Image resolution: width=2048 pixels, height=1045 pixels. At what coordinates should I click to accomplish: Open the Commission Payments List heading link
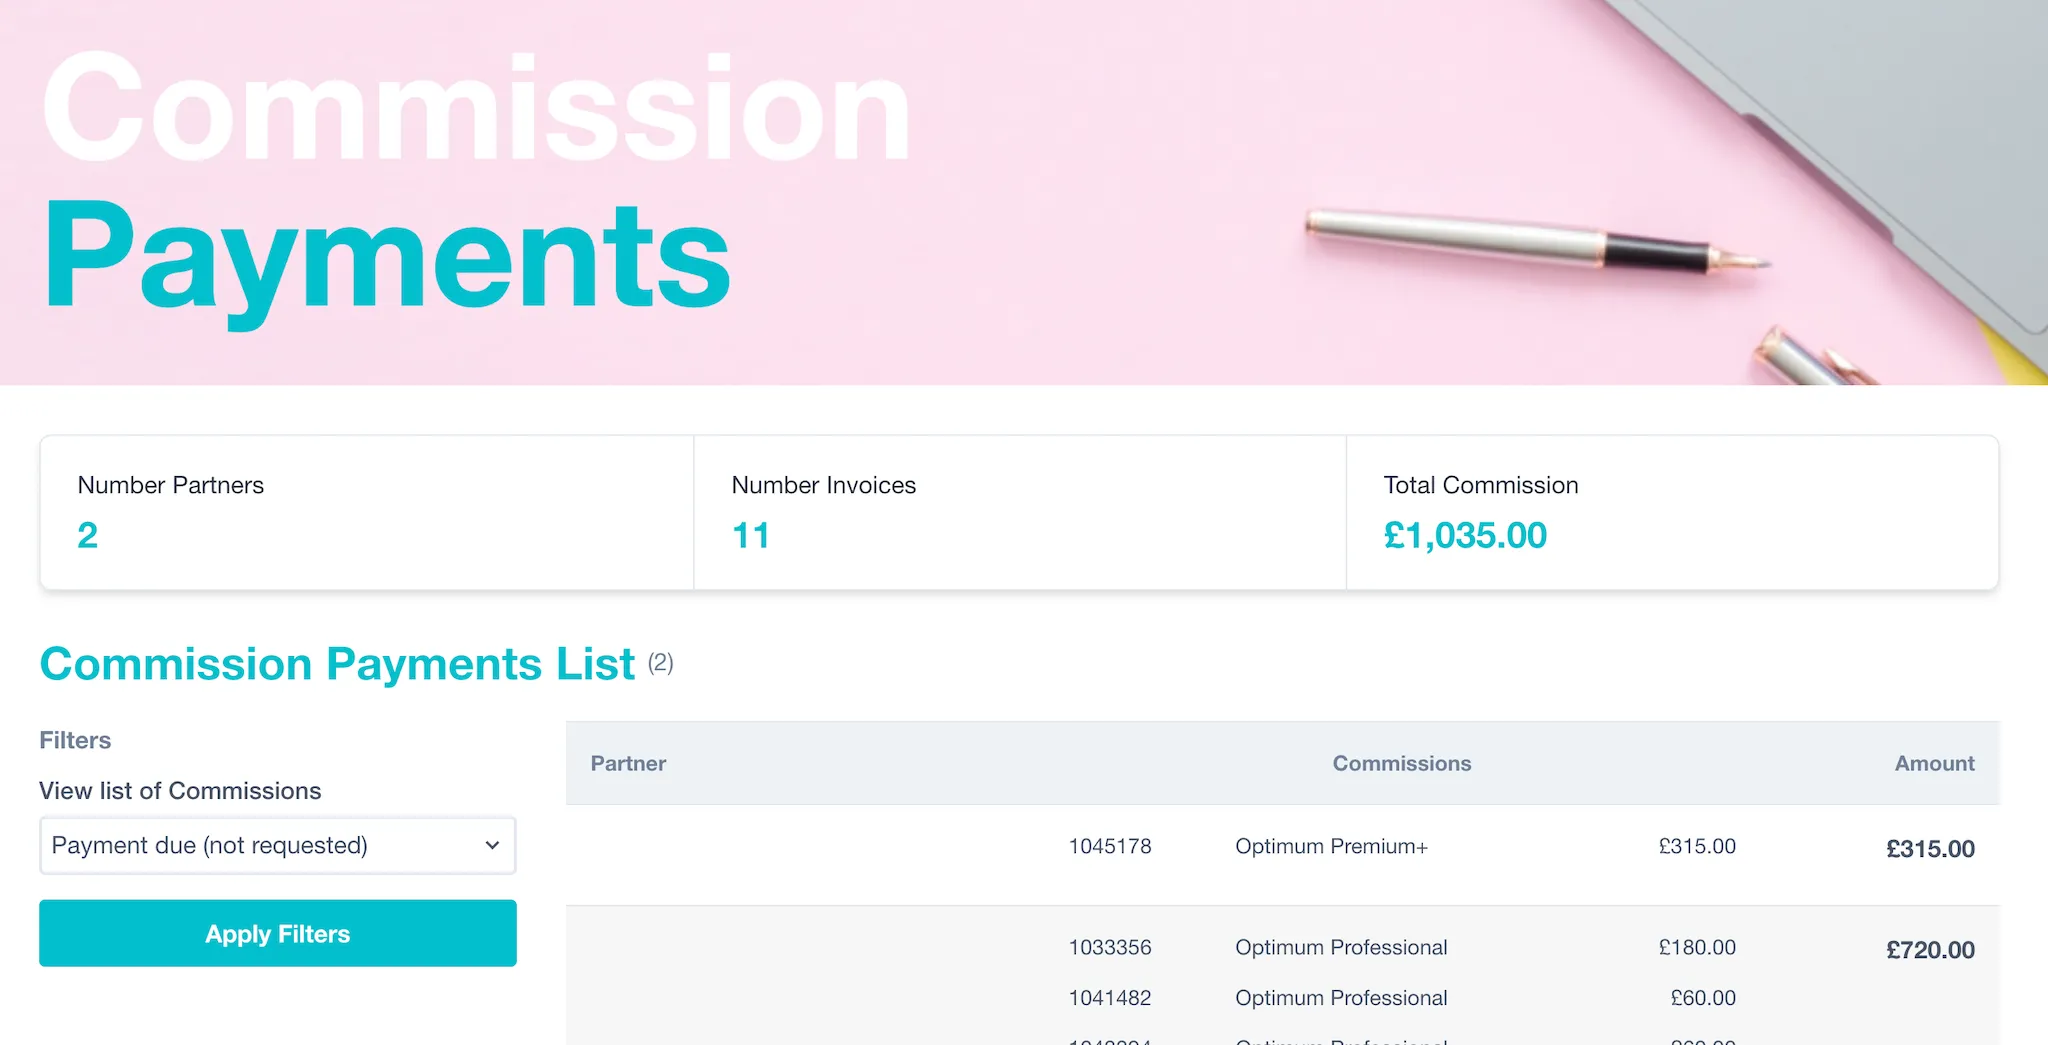coord(336,663)
